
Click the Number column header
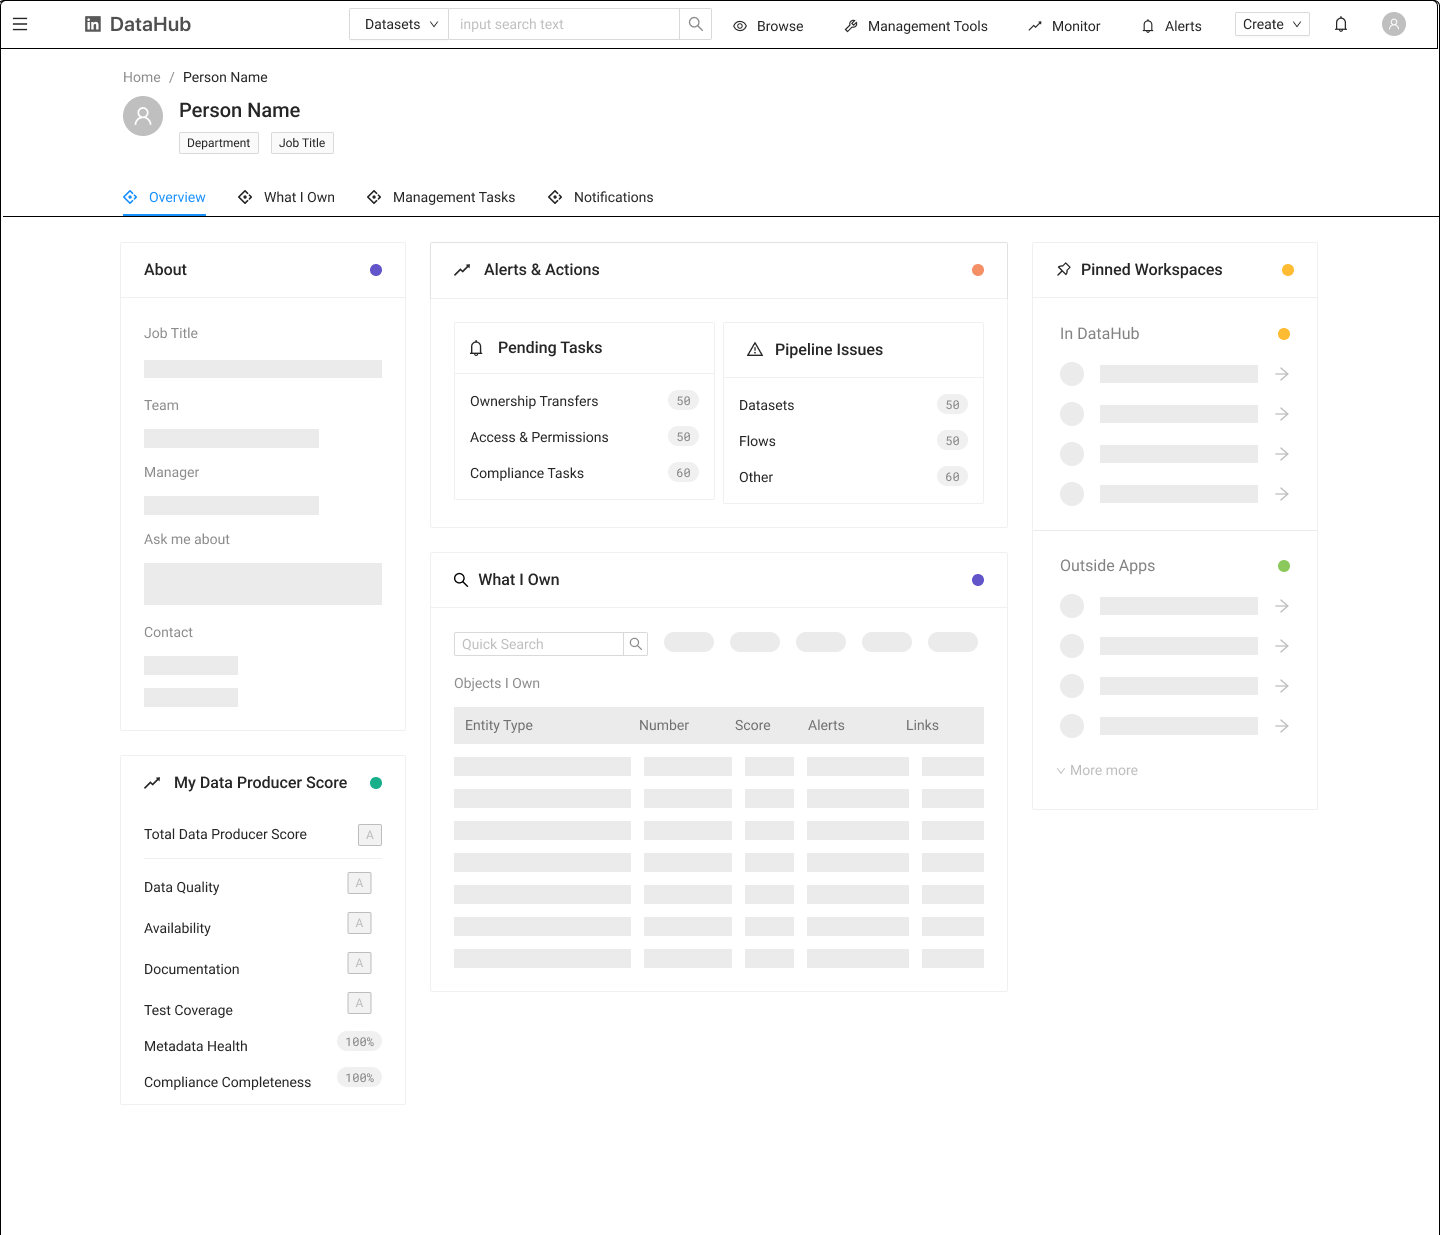[x=664, y=725]
